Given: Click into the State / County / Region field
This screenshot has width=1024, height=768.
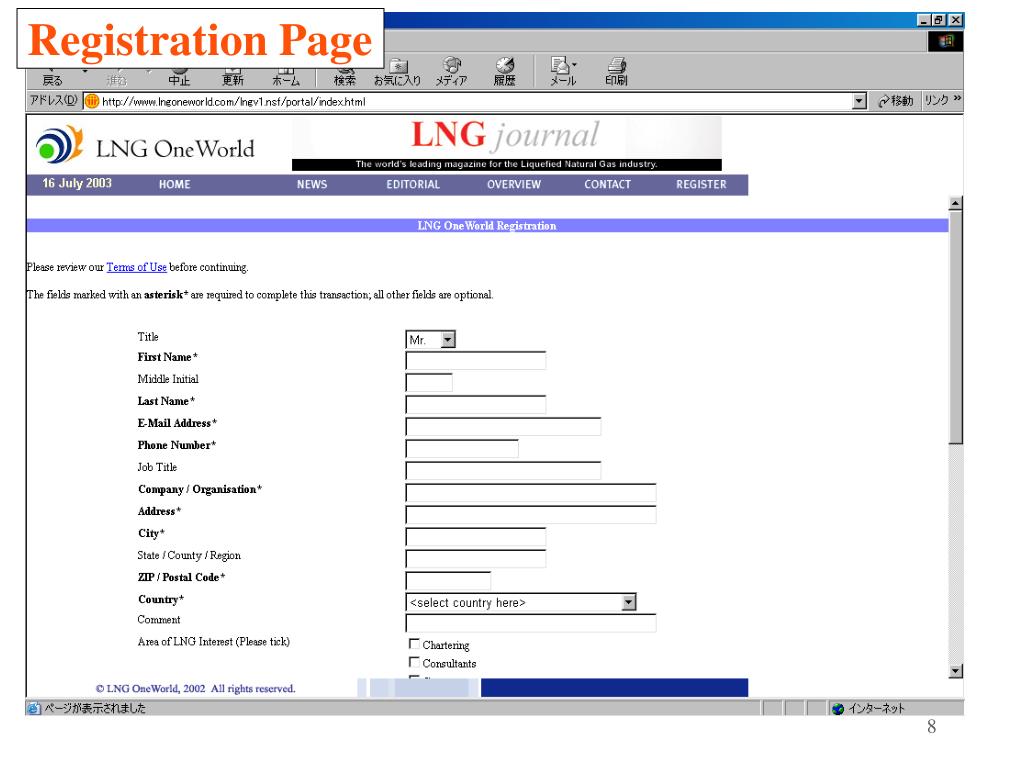Looking at the screenshot, I should point(475,558).
